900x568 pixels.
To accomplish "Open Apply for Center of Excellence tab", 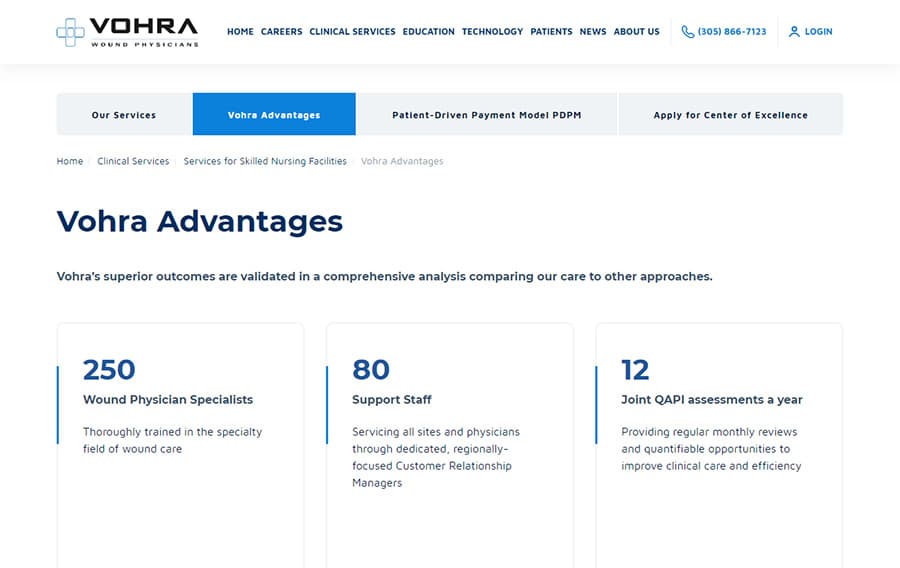I will tap(730, 115).
